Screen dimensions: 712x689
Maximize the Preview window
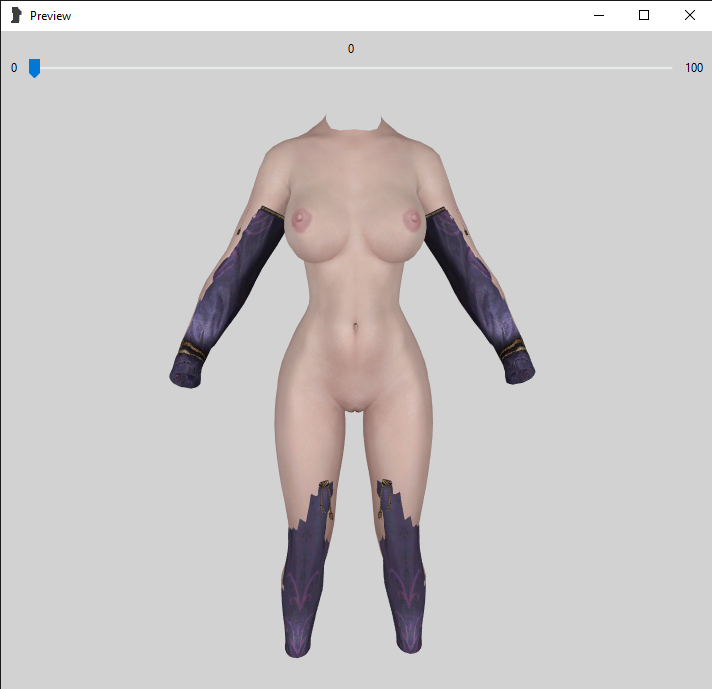click(x=644, y=16)
